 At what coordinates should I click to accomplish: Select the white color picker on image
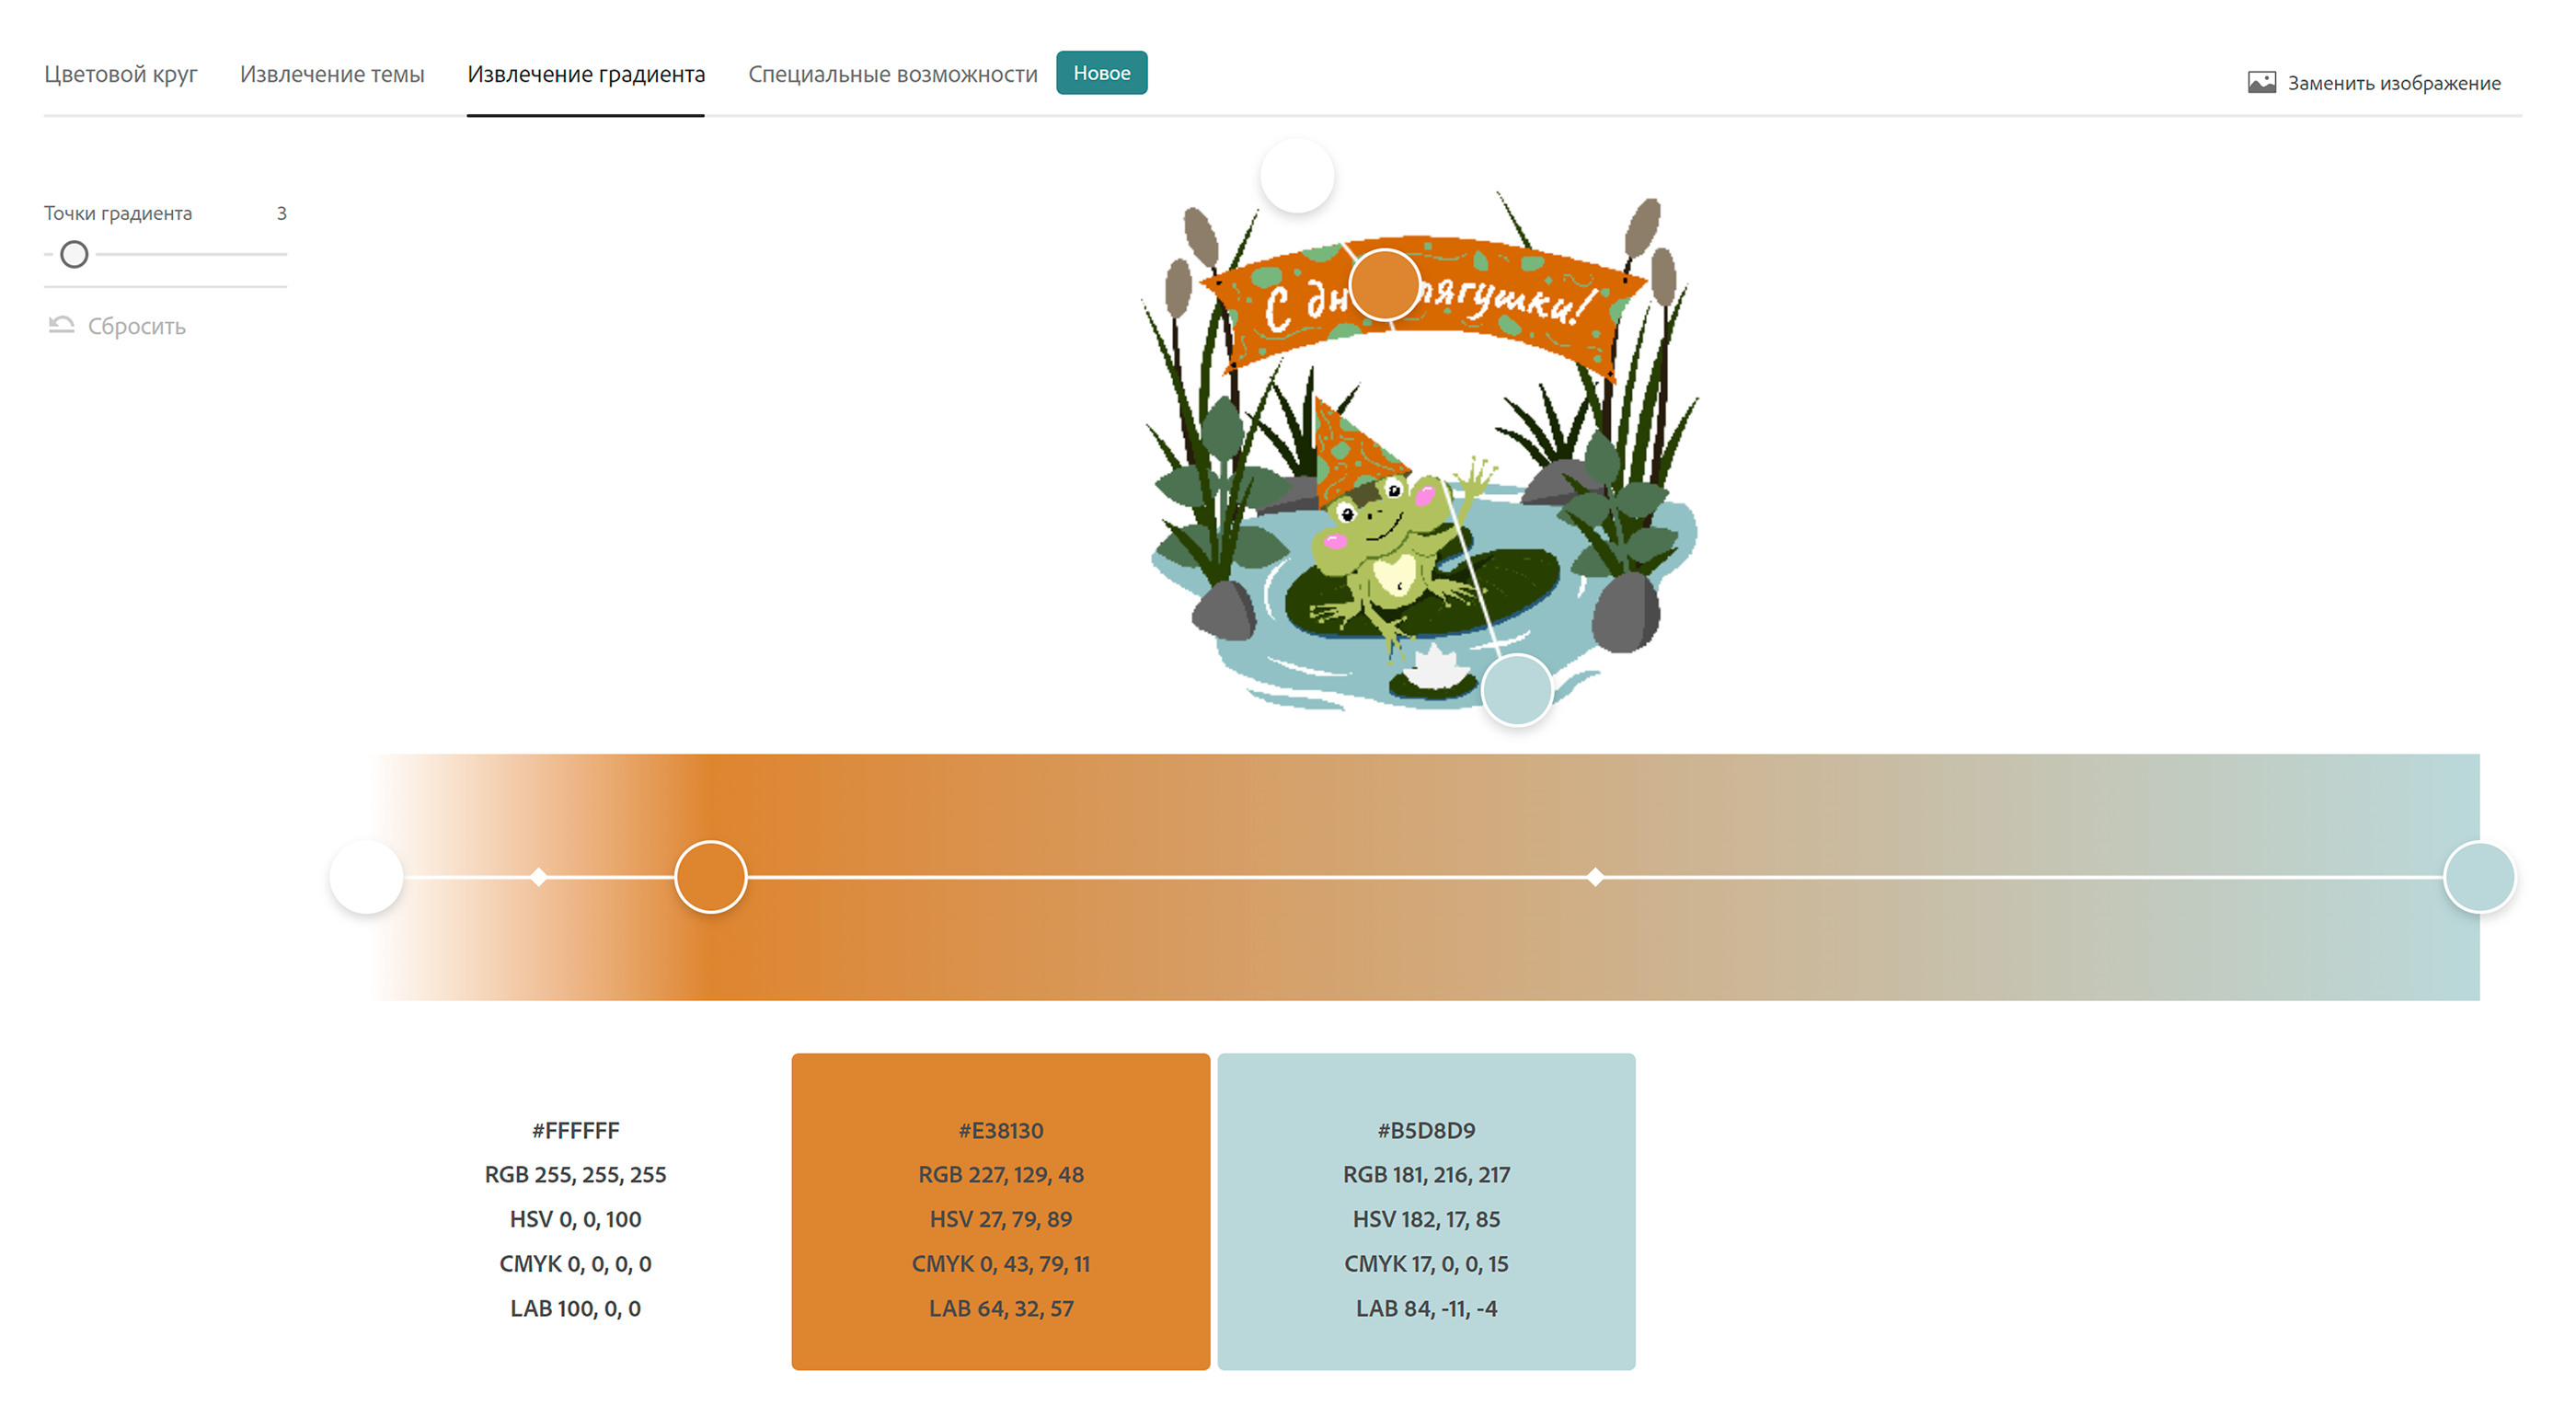(x=1297, y=176)
